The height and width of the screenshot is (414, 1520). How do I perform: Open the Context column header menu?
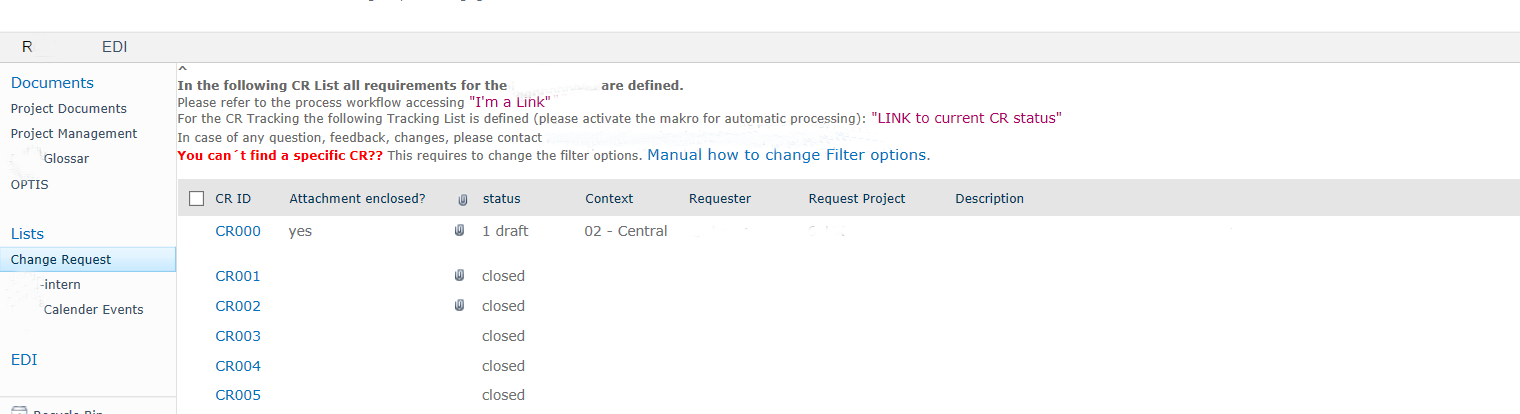(x=609, y=199)
